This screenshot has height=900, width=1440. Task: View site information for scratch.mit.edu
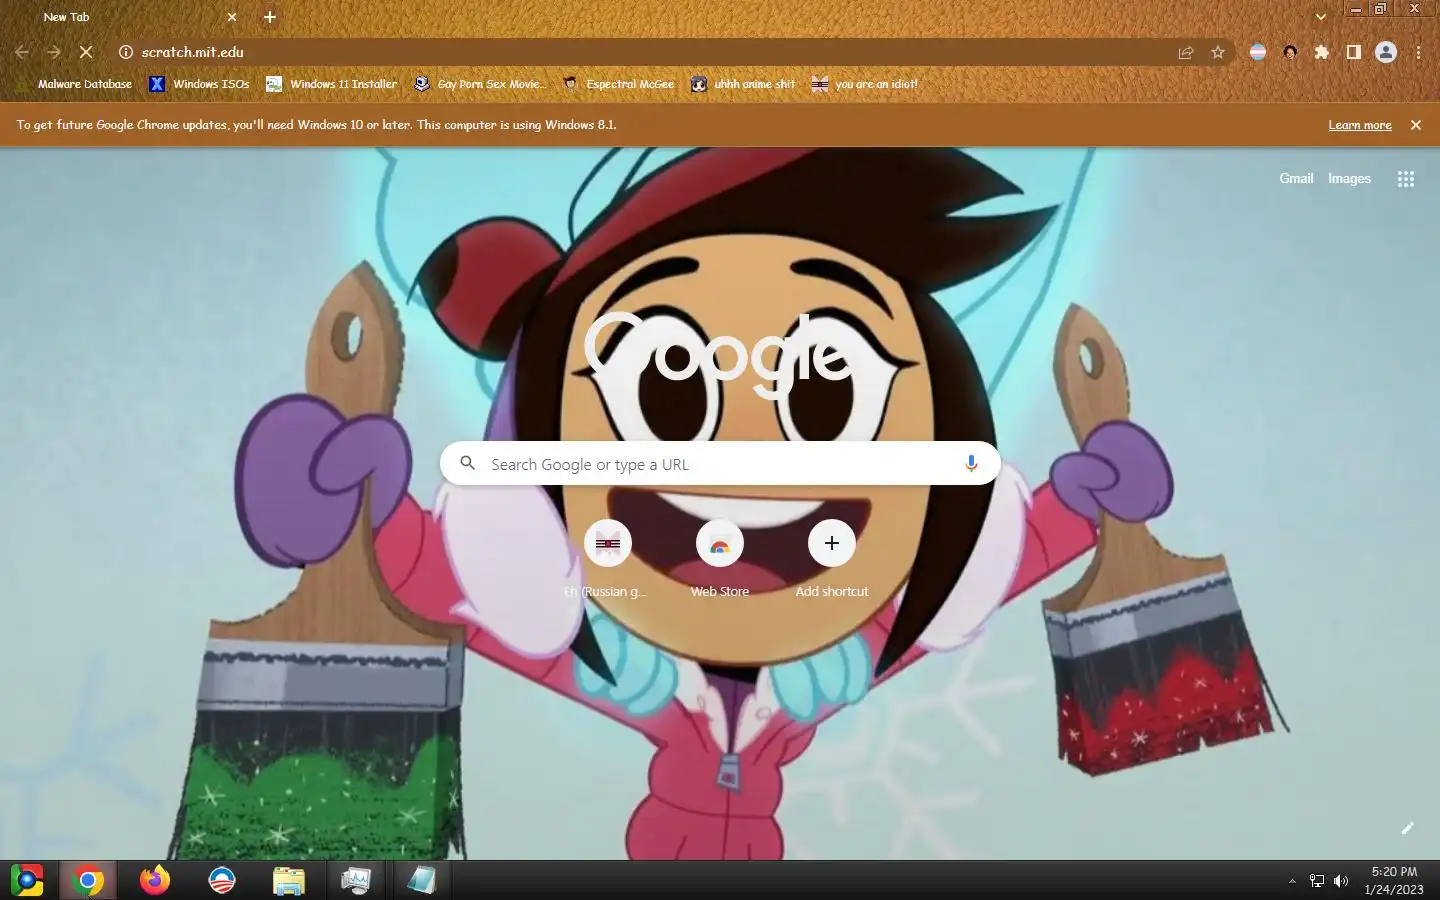[126, 52]
